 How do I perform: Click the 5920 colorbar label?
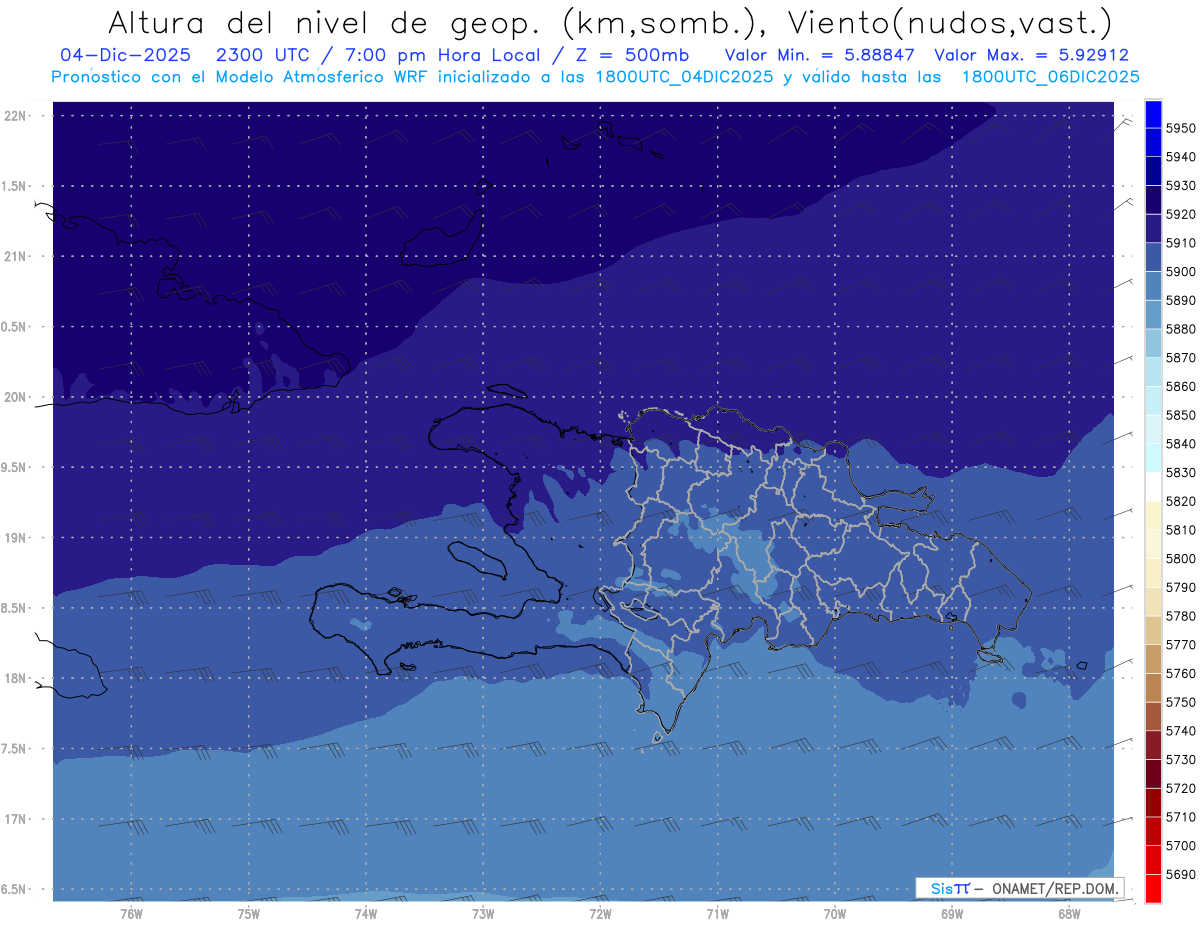pos(1181,214)
